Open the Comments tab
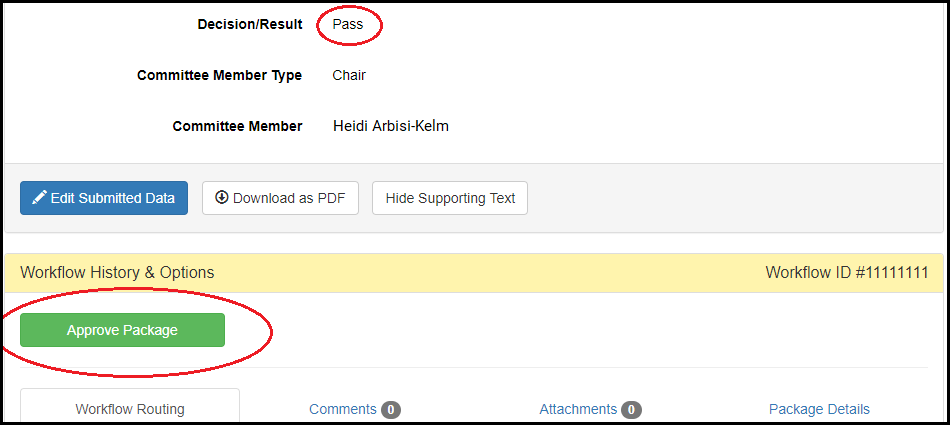950x425 pixels. coord(343,409)
